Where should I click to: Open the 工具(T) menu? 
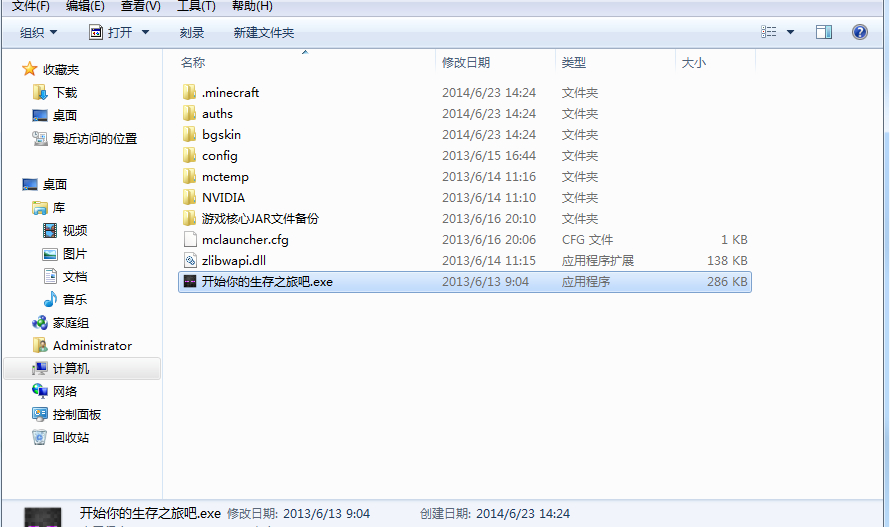pos(196,6)
